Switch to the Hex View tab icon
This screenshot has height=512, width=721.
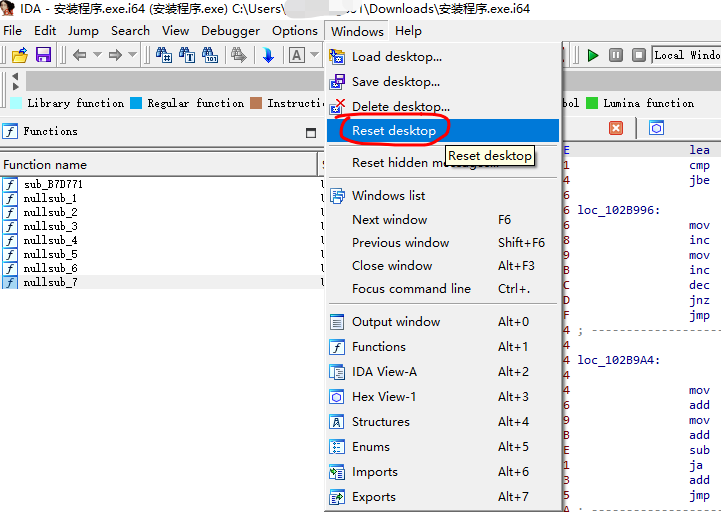coord(656,128)
